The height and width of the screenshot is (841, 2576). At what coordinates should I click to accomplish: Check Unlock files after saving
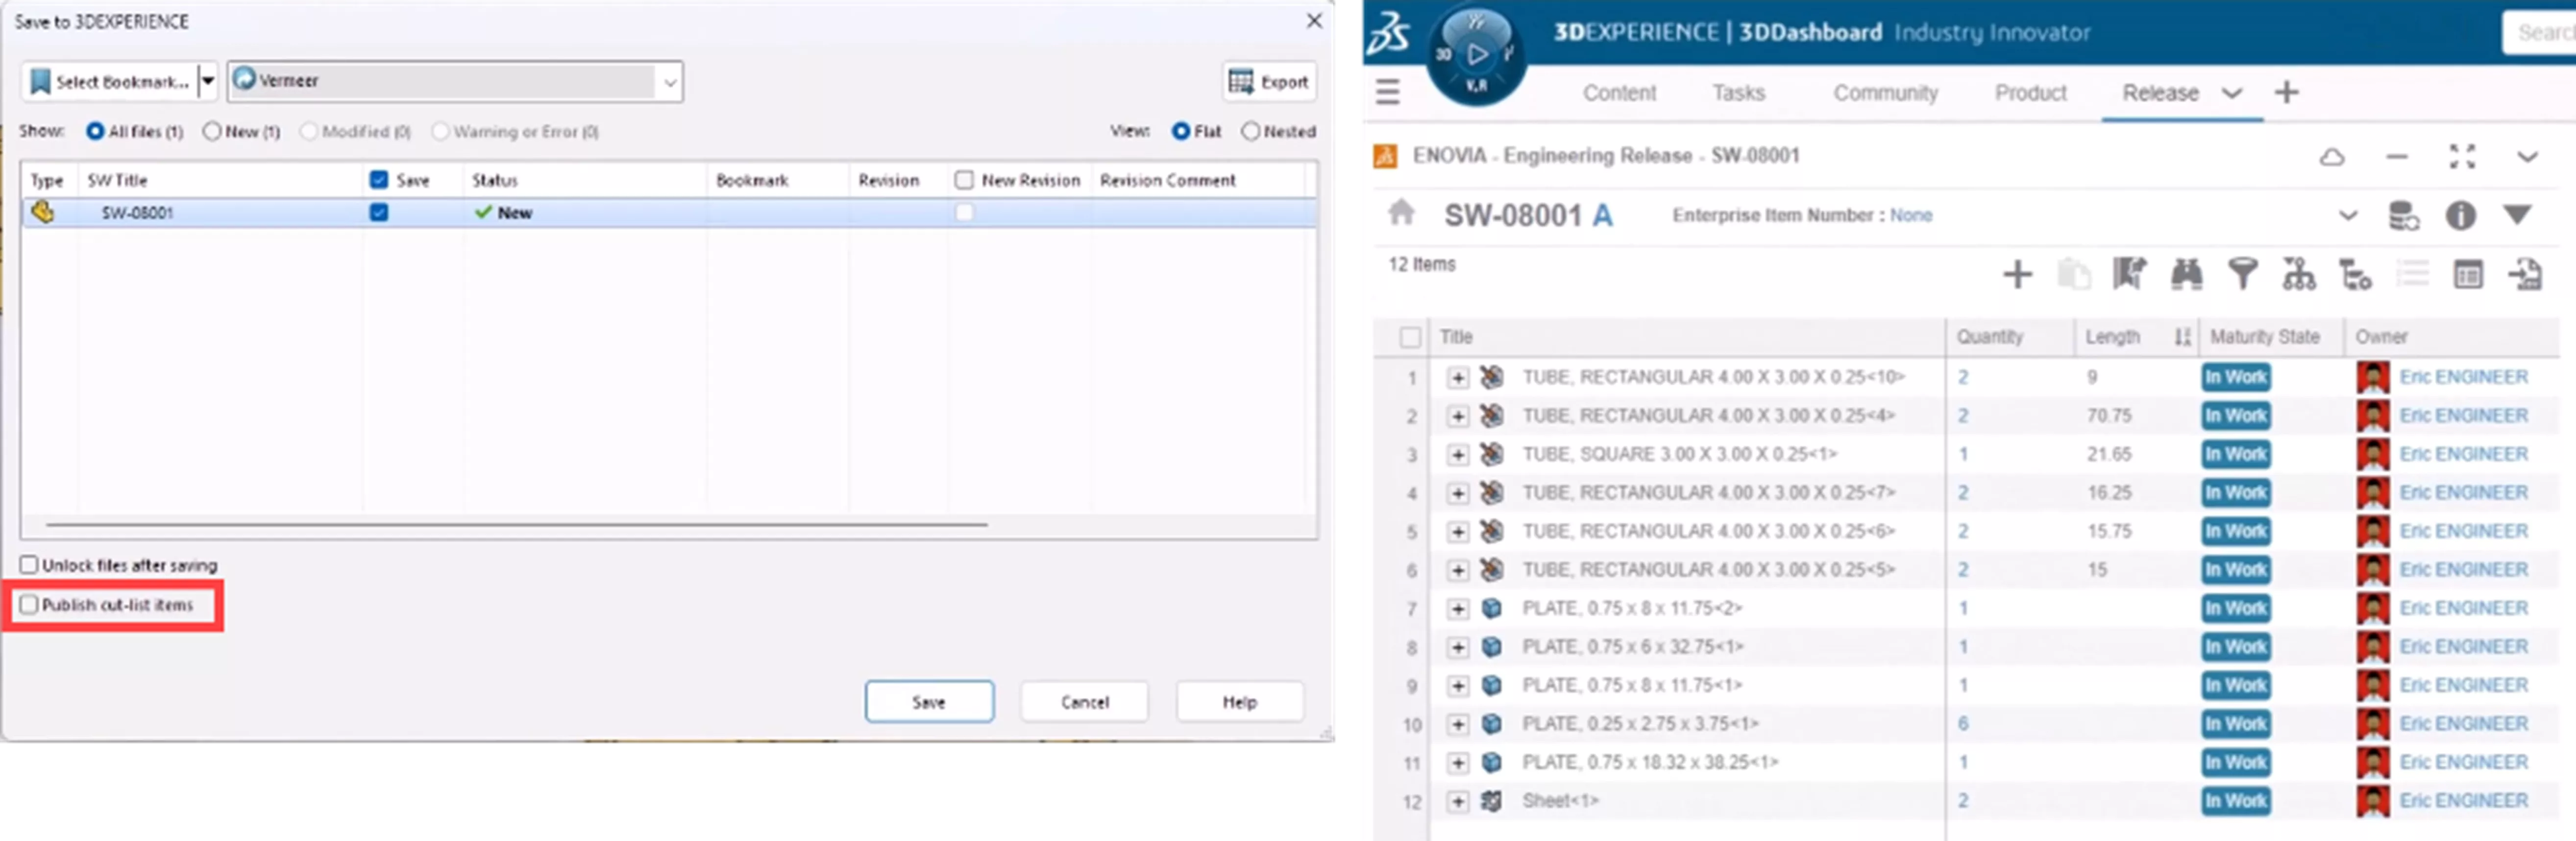click(x=29, y=564)
